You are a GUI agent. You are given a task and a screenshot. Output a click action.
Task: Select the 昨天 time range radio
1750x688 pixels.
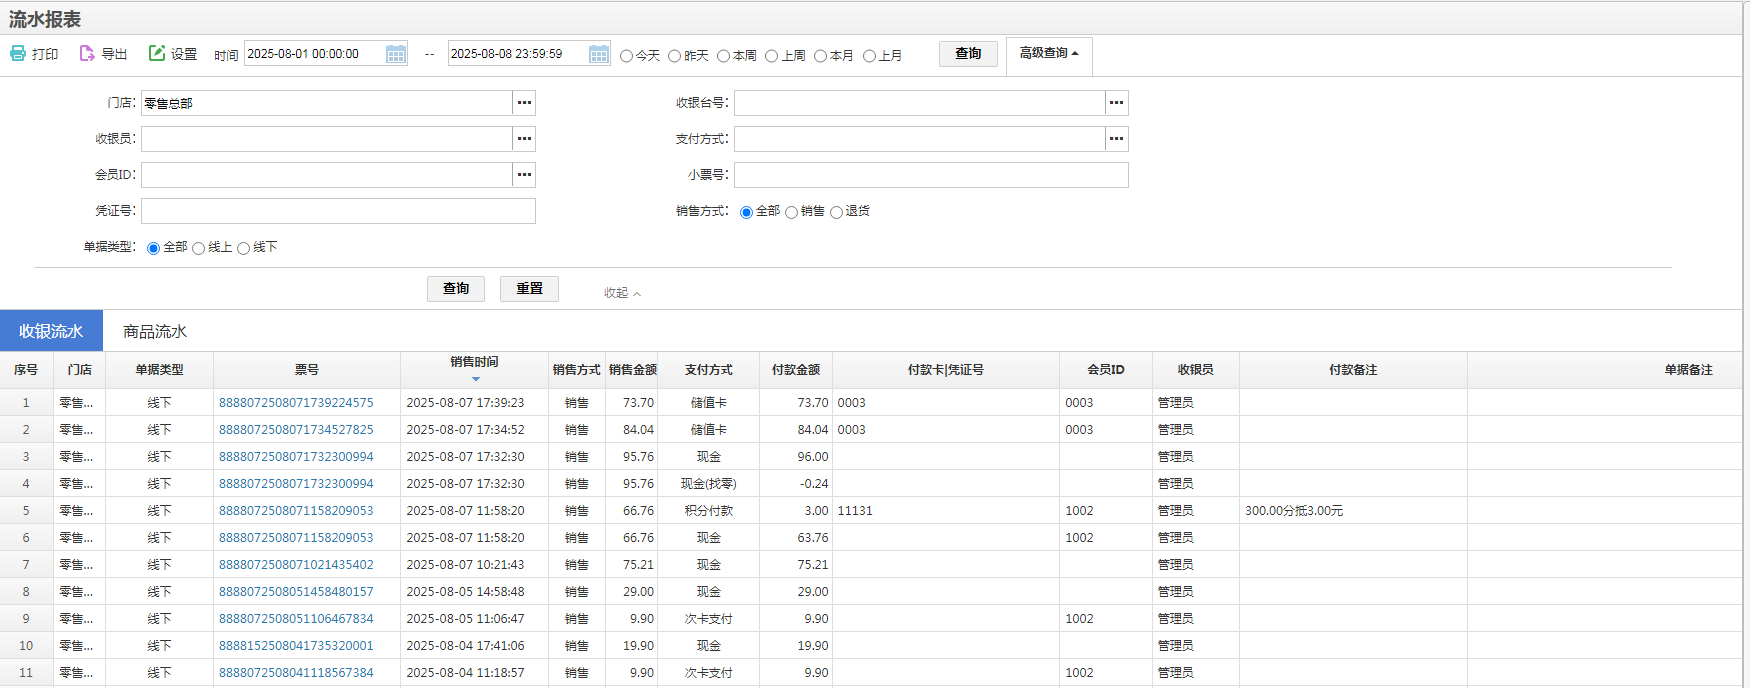click(675, 56)
